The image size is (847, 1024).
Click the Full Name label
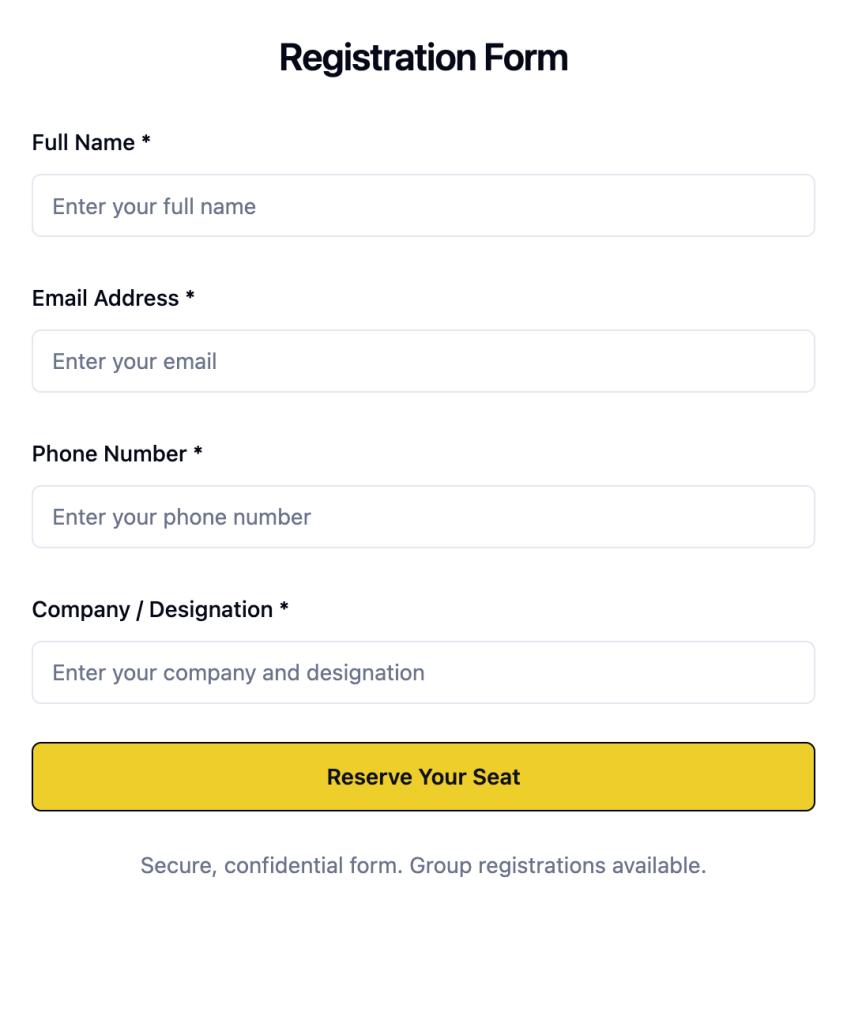83,143
